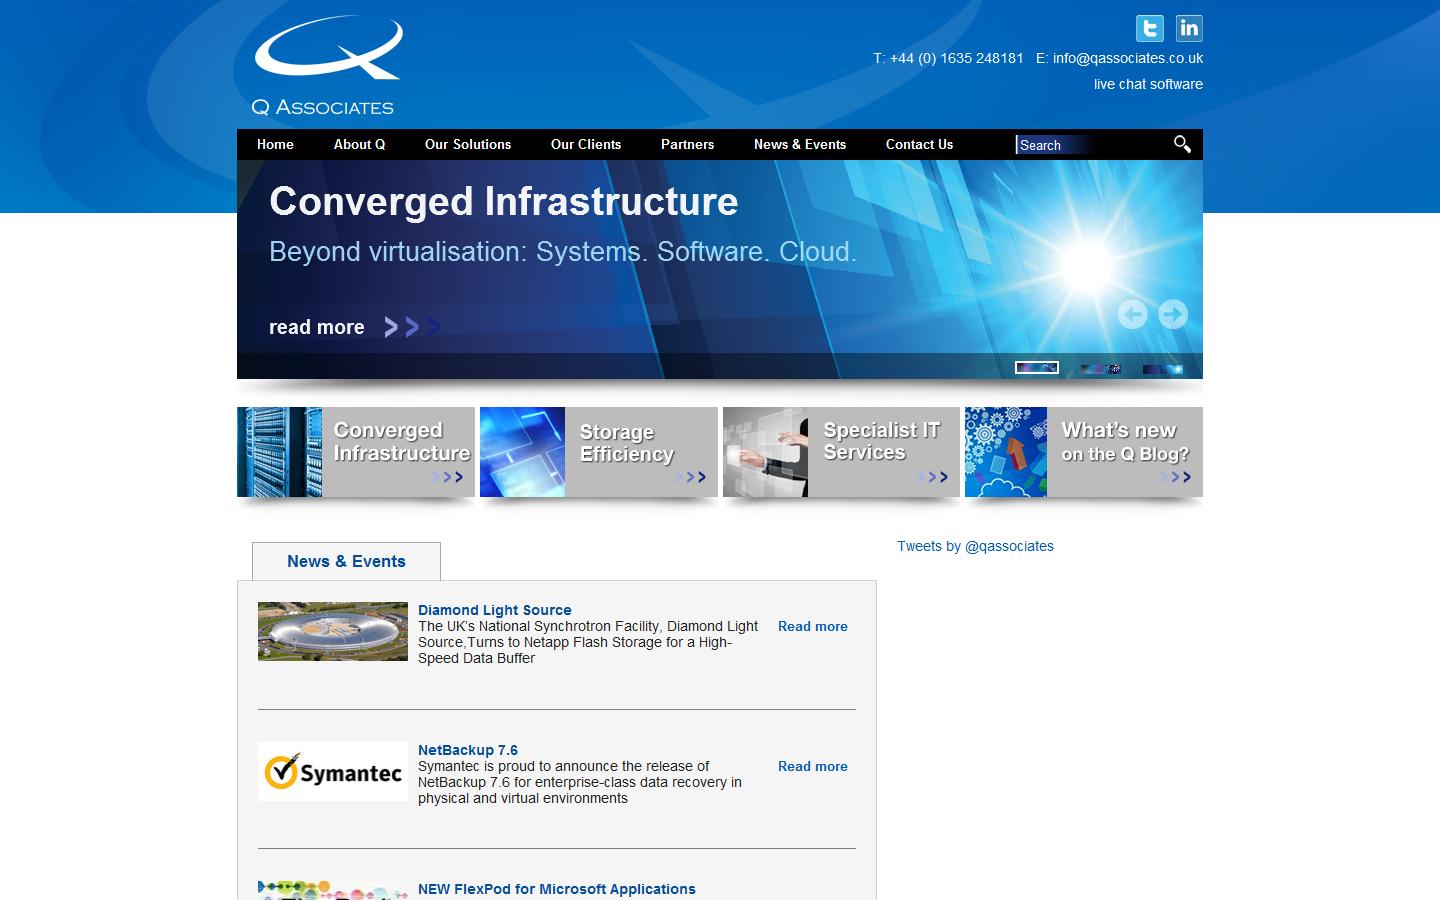
Task: Open the Our Solutions menu
Action: 467,144
